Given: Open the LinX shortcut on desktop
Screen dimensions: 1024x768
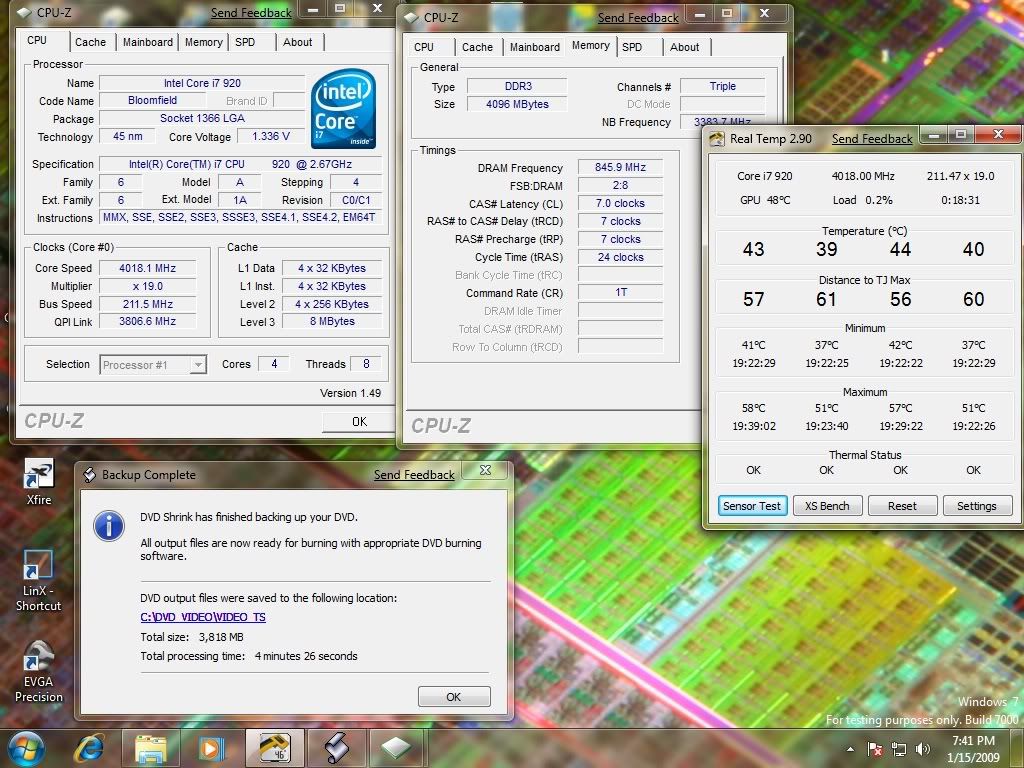Looking at the screenshot, I should tap(39, 581).
